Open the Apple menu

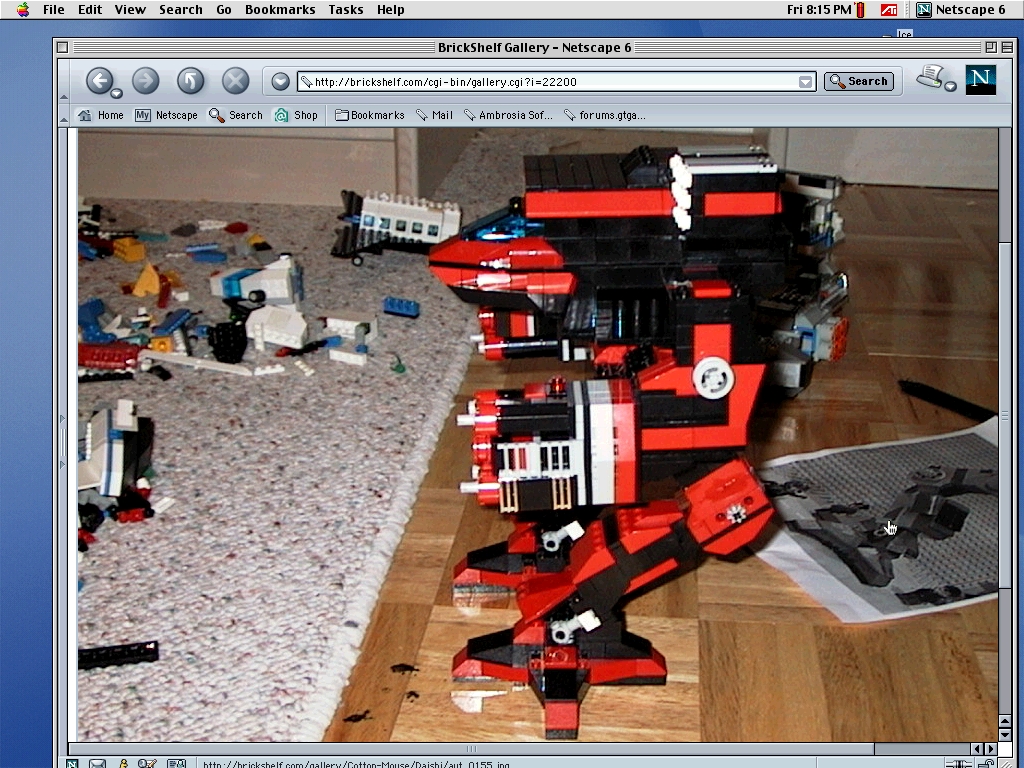(x=23, y=9)
